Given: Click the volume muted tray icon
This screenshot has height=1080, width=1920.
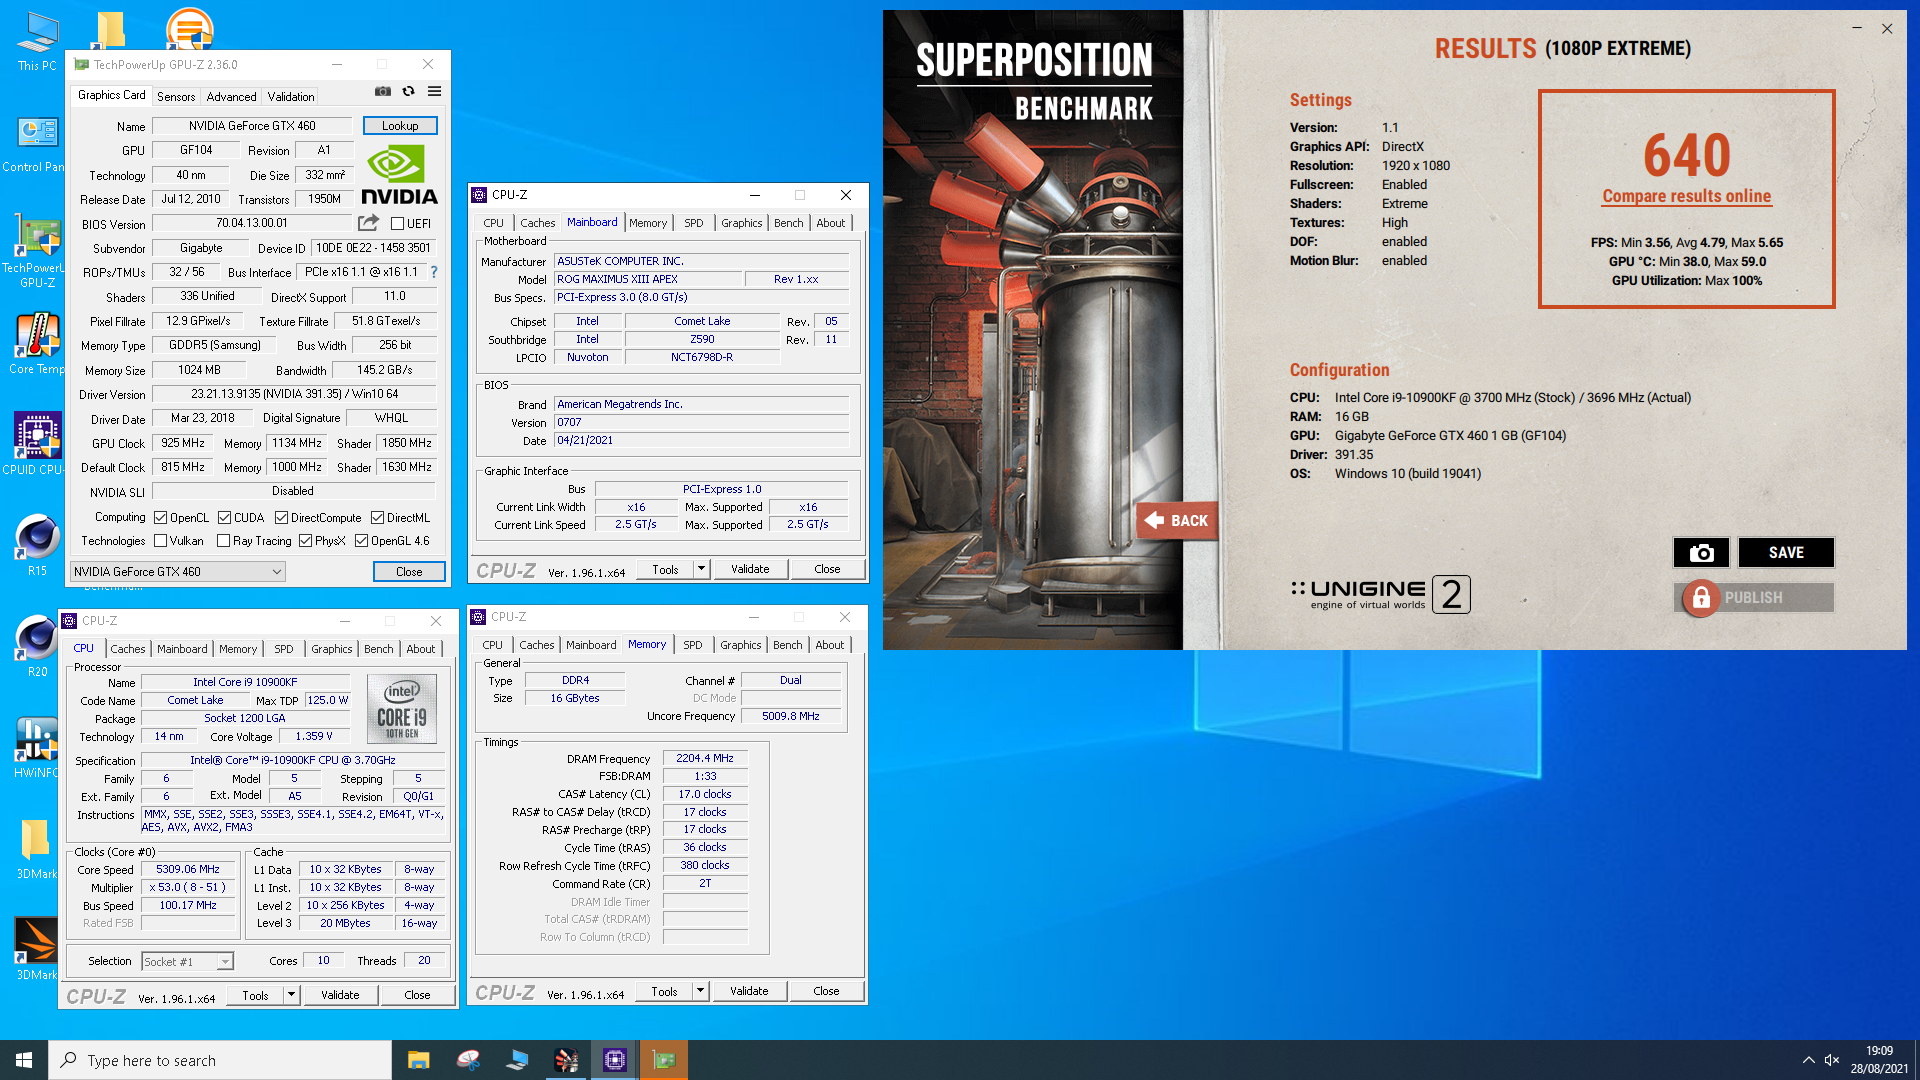Looking at the screenshot, I should click(1832, 1060).
